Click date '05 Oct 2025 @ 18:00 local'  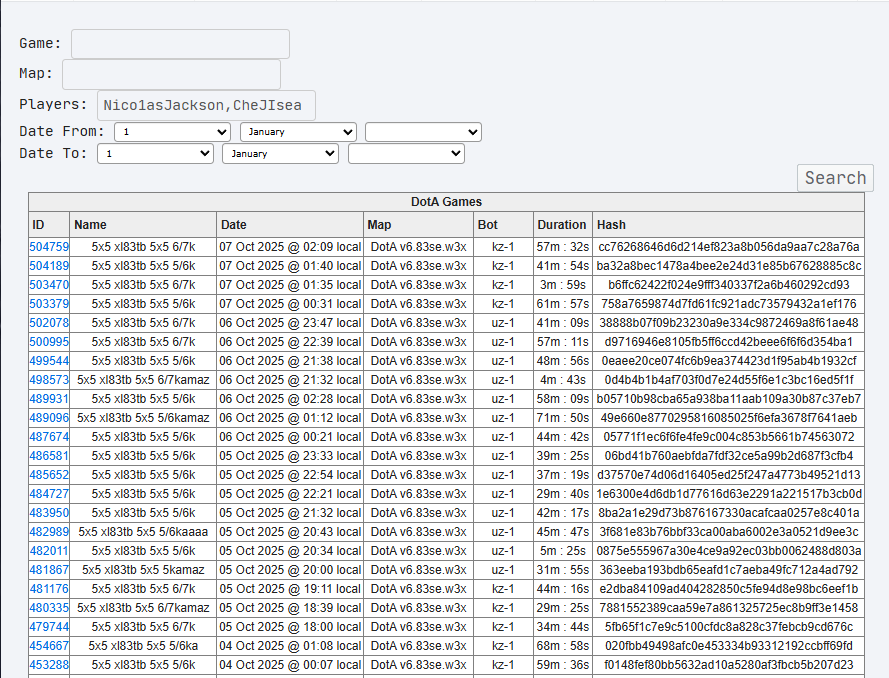tap(290, 626)
